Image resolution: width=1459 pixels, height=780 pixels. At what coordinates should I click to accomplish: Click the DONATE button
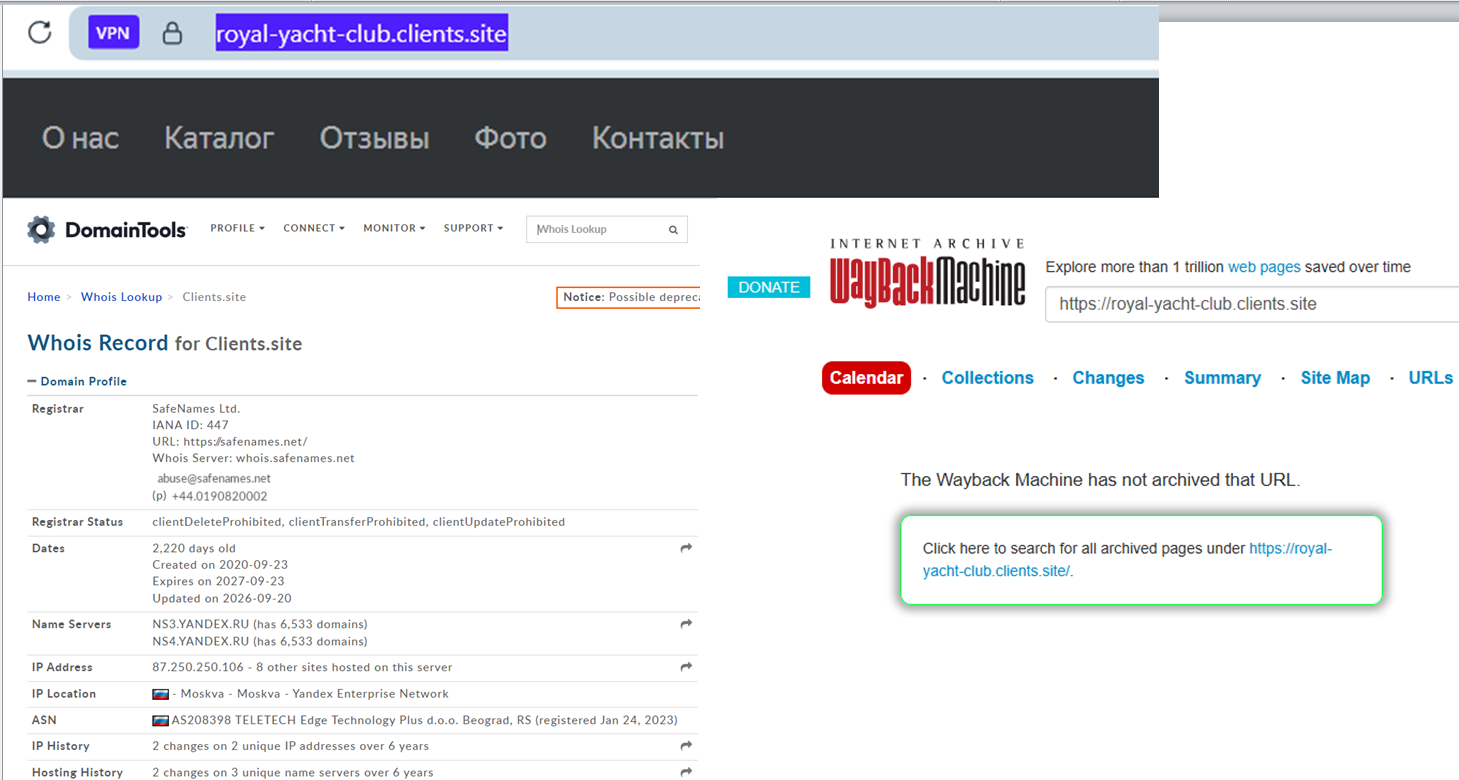coord(769,287)
